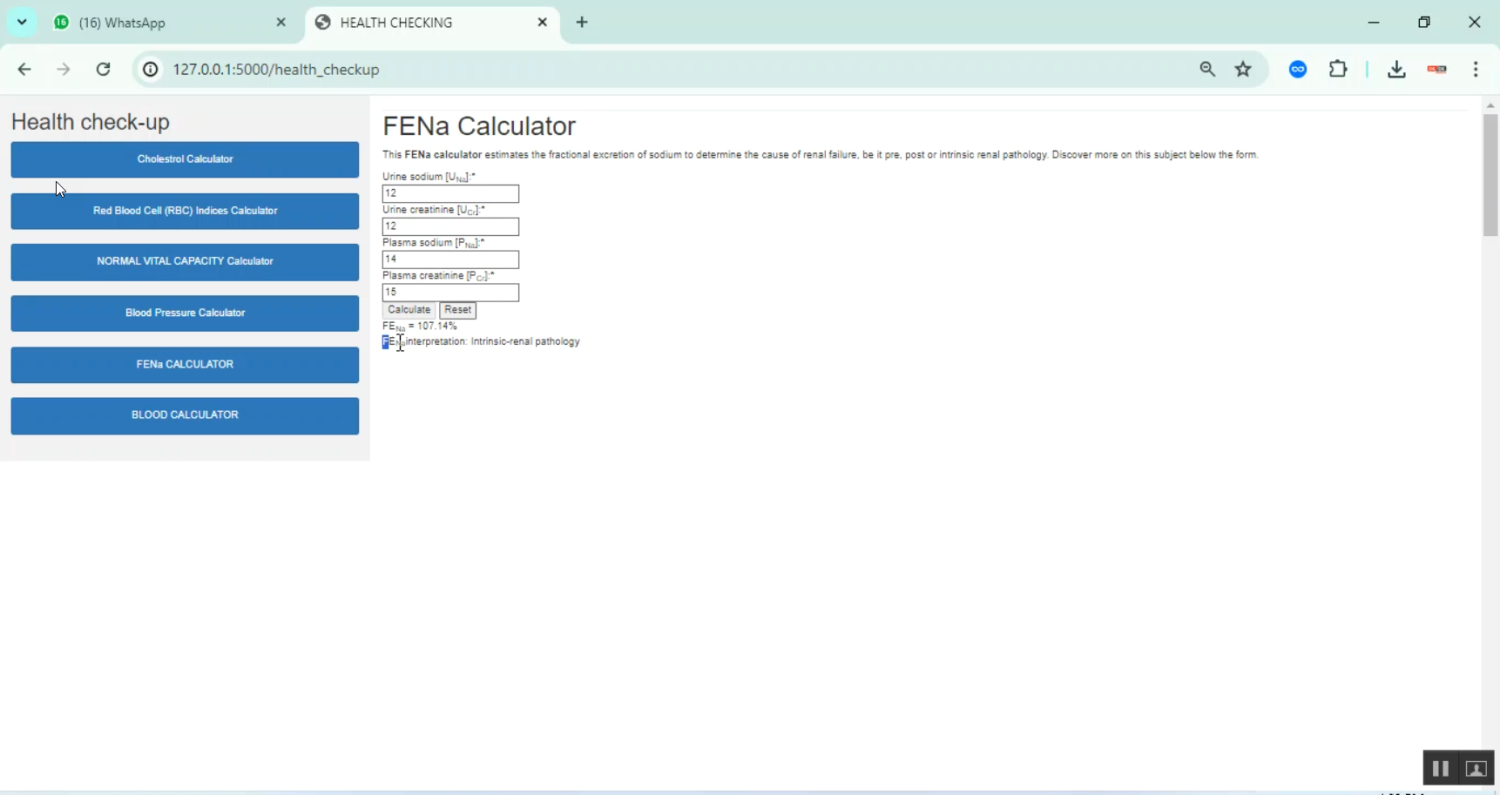Image resolution: width=1500 pixels, height=795 pixels.
Task: Select the HEALTH CHECKING tab
Action: 432,22
